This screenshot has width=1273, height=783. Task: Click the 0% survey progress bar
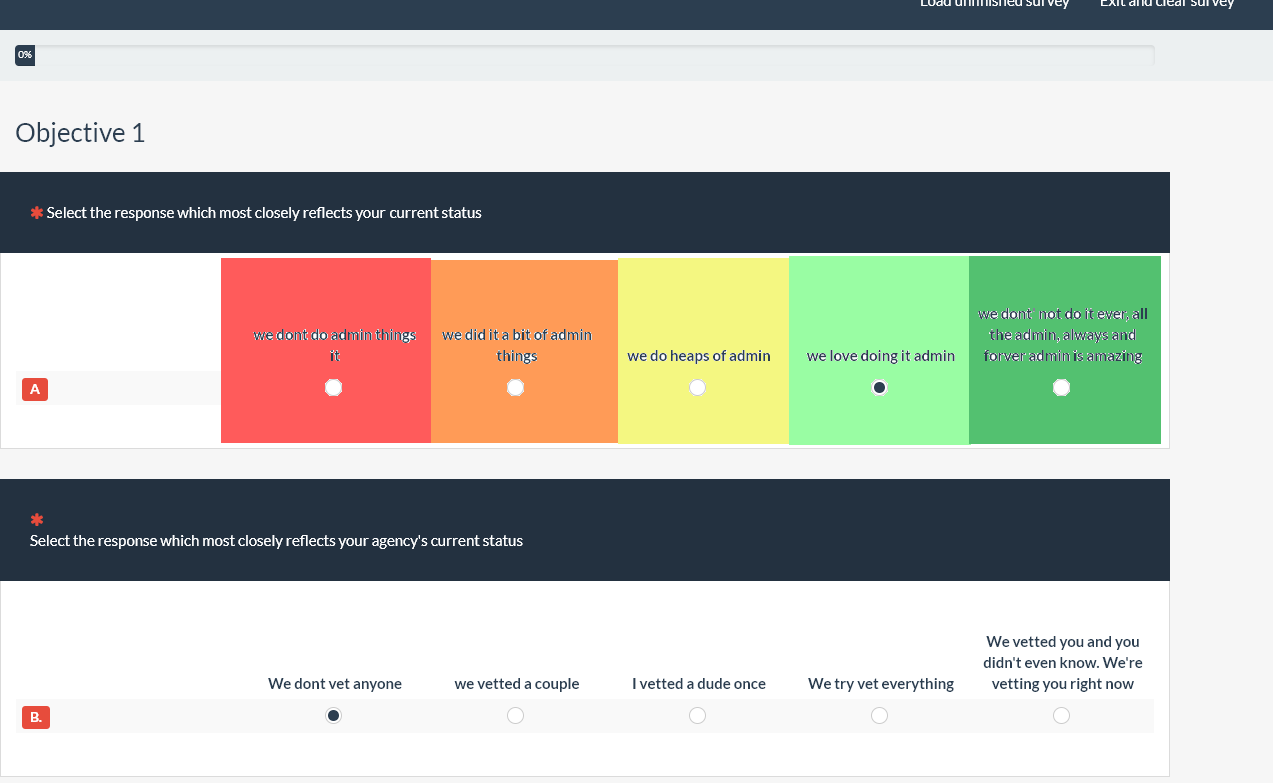tap(585, 55)
